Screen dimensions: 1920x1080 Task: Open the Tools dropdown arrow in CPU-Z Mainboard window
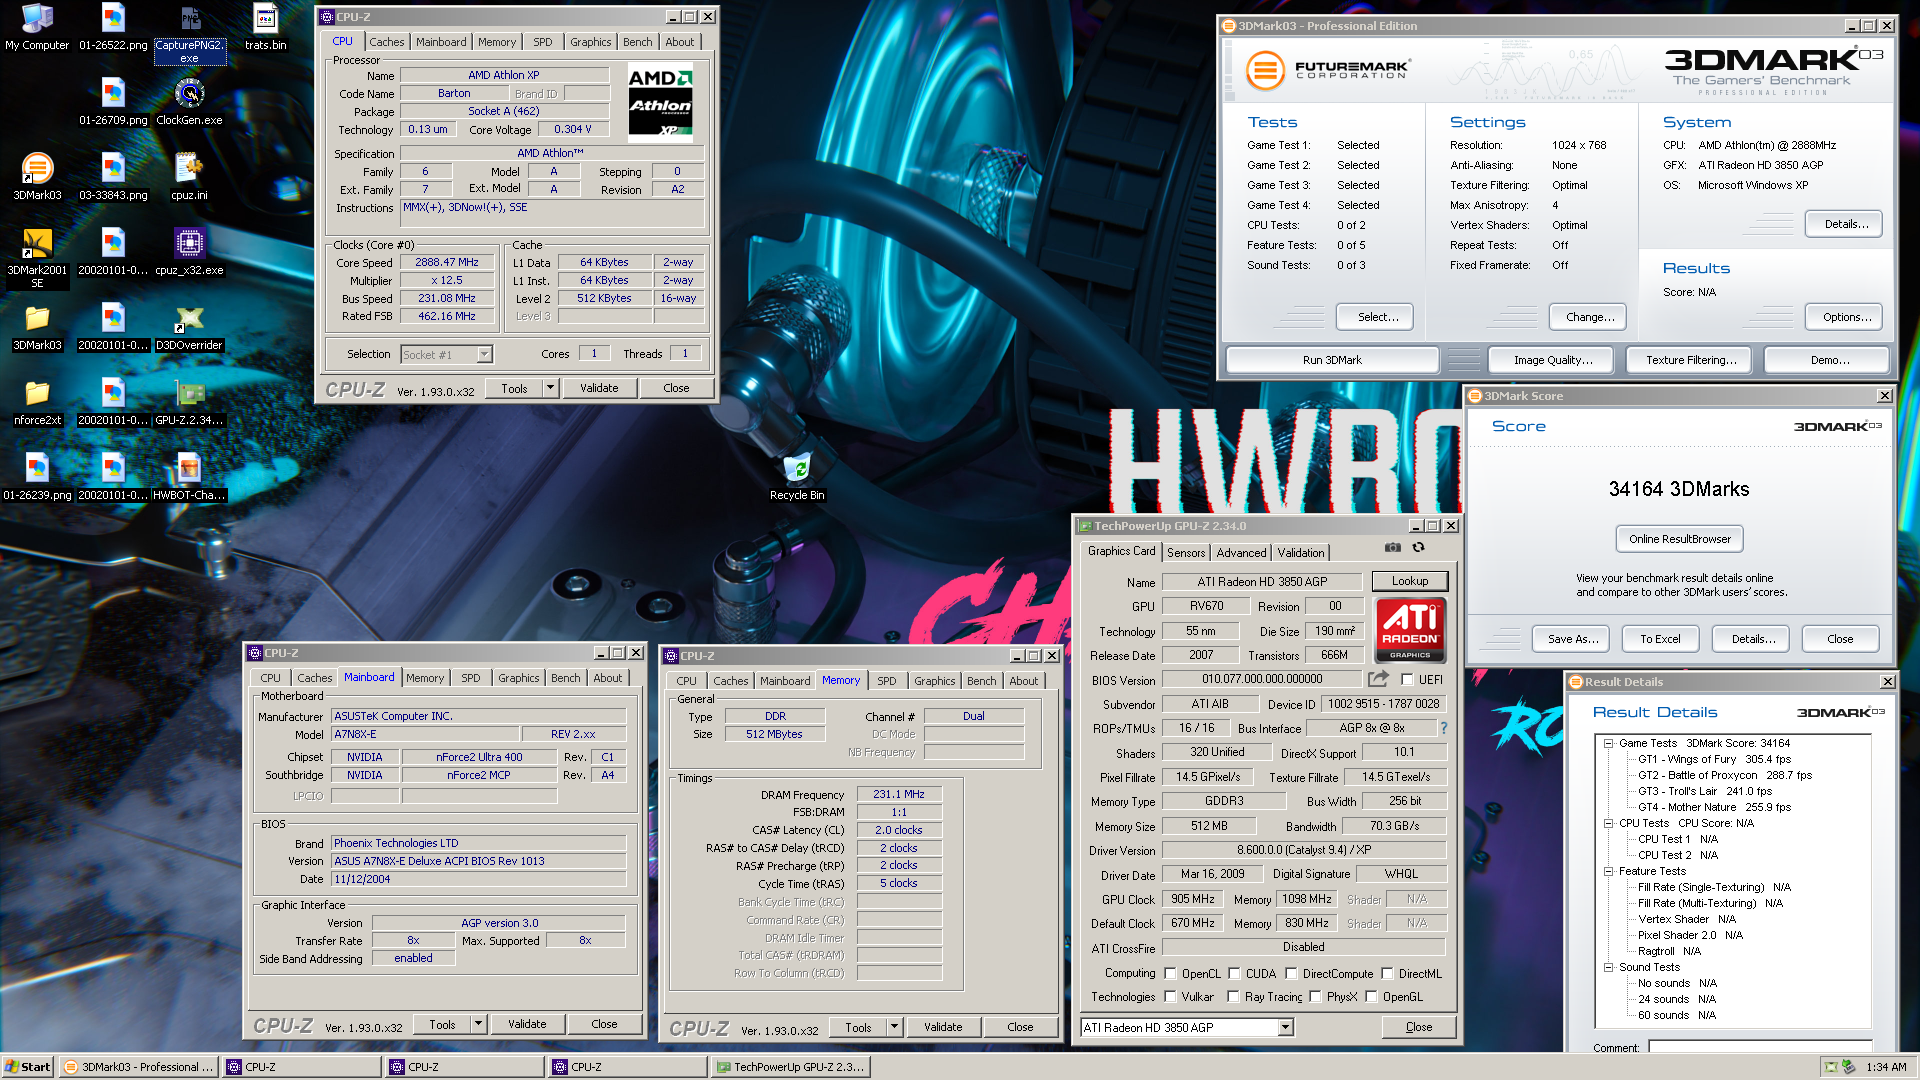point(478,1024)
